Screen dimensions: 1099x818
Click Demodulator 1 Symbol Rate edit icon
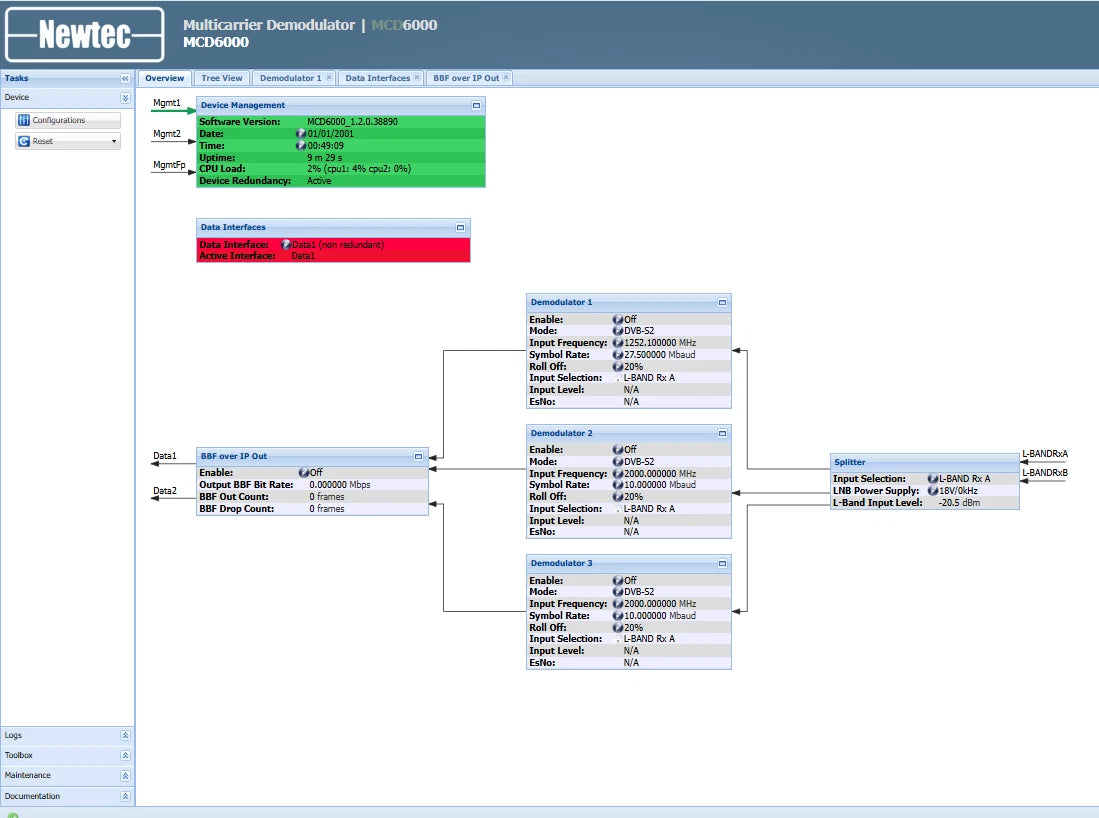[x=618, y=355]
